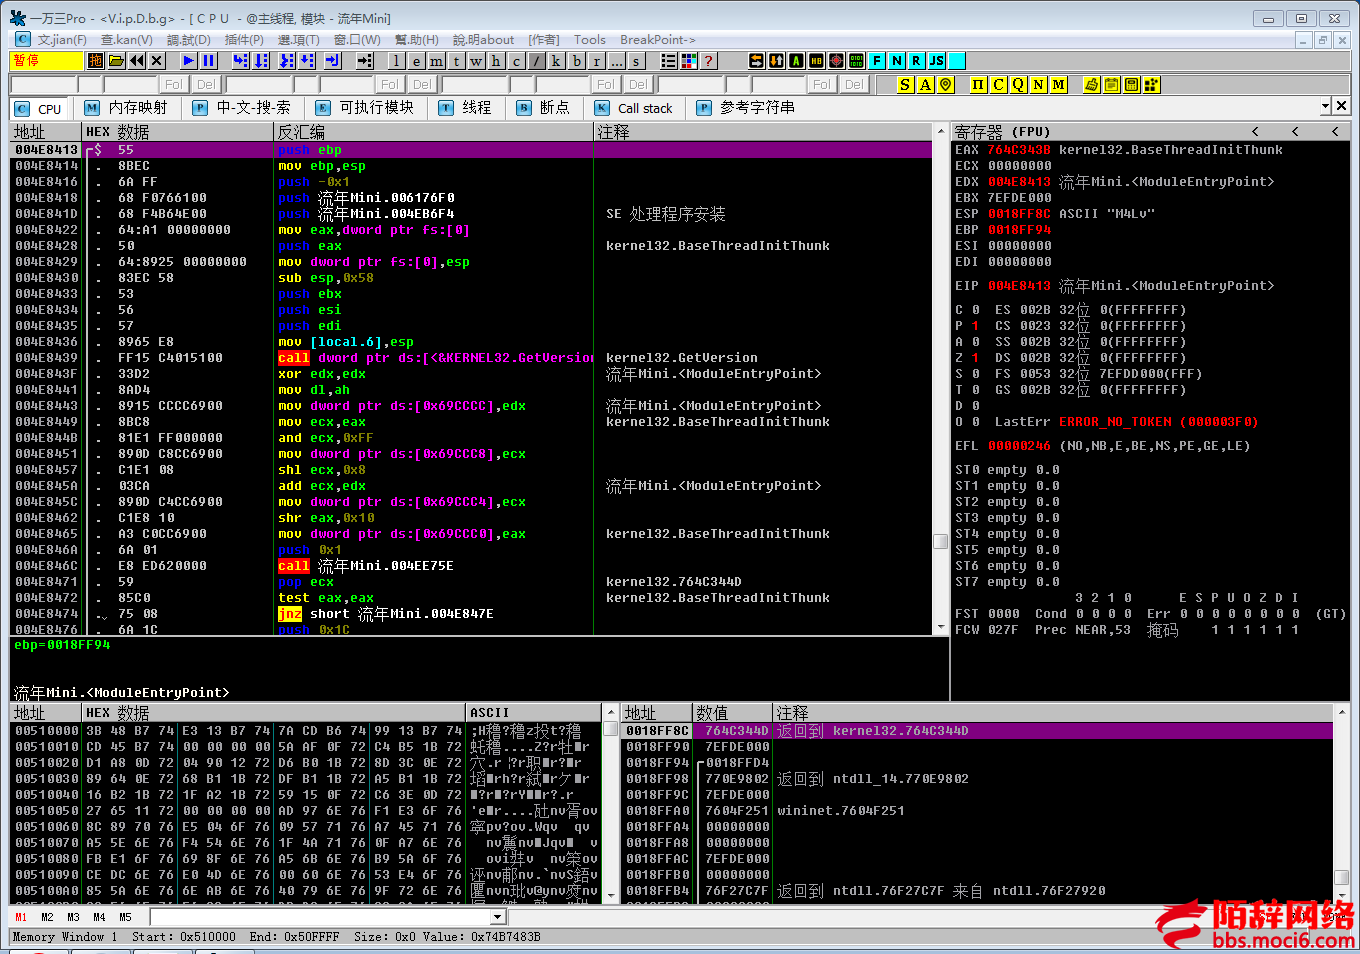
Task: Switch to the Call stack tab
Action: [x=633, y=108]
